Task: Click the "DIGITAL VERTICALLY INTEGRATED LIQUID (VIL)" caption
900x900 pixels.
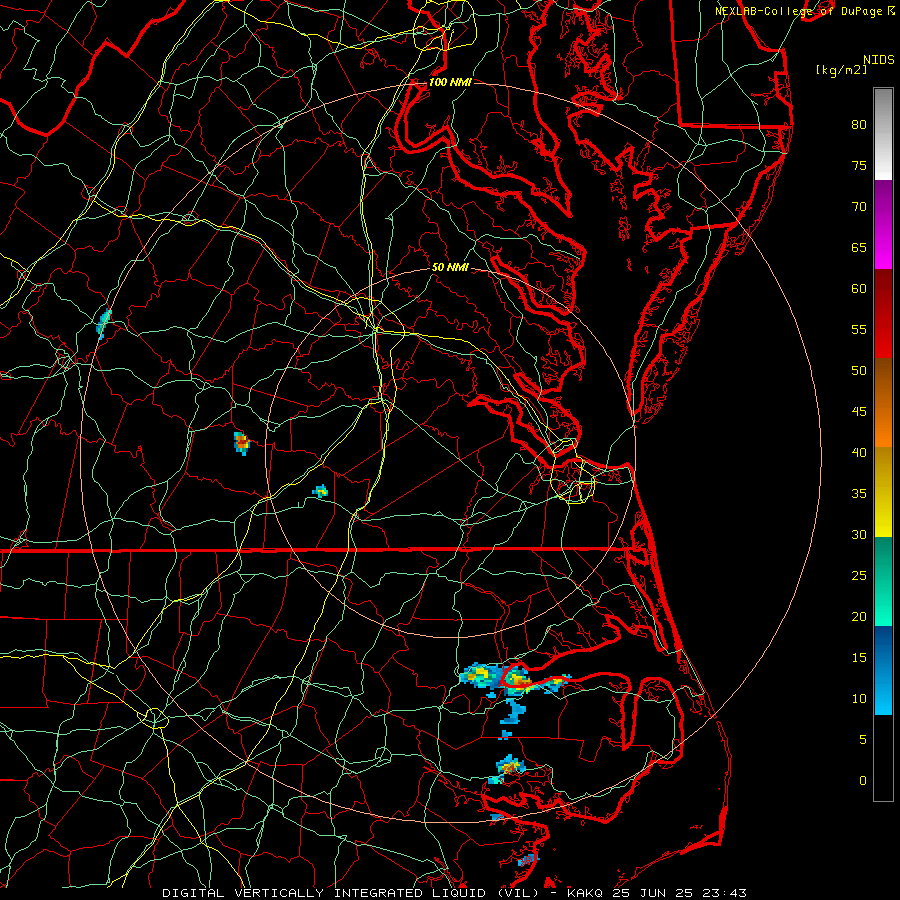Action: [x=349, y=893]
